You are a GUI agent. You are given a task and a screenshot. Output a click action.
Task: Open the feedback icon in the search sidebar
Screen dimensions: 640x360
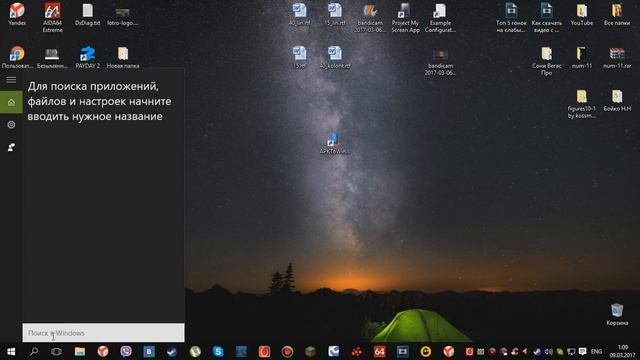(11, 147)
